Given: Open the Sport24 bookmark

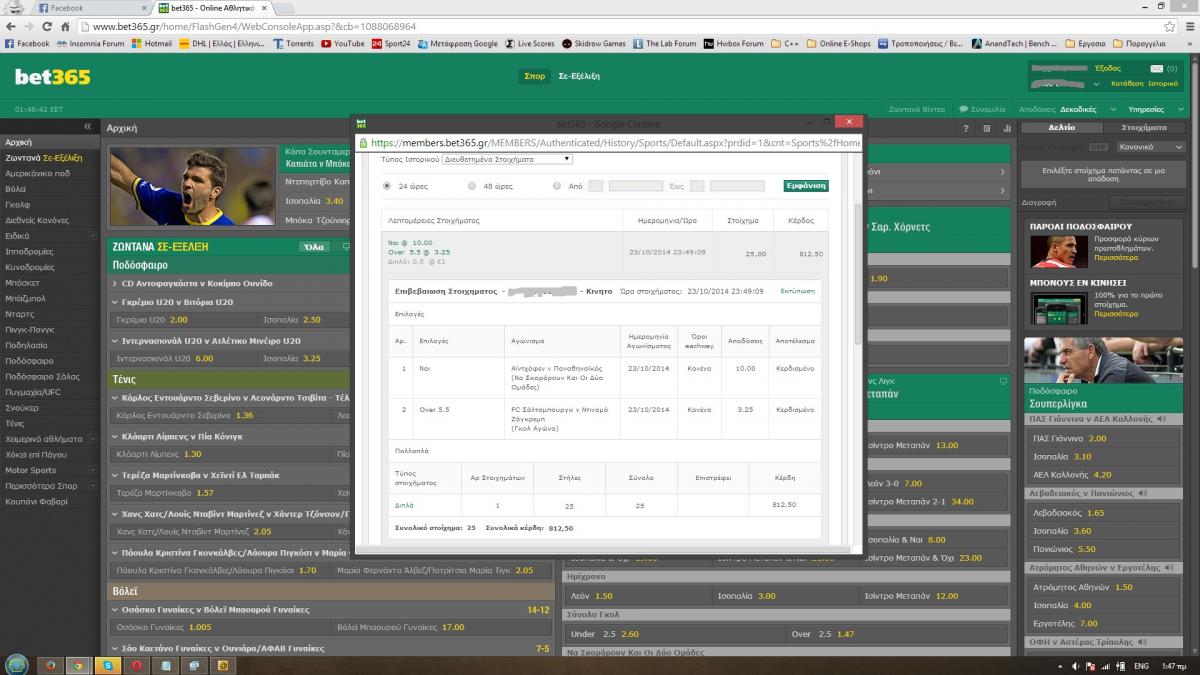Looking at the screenshot, I should [391, 44].
